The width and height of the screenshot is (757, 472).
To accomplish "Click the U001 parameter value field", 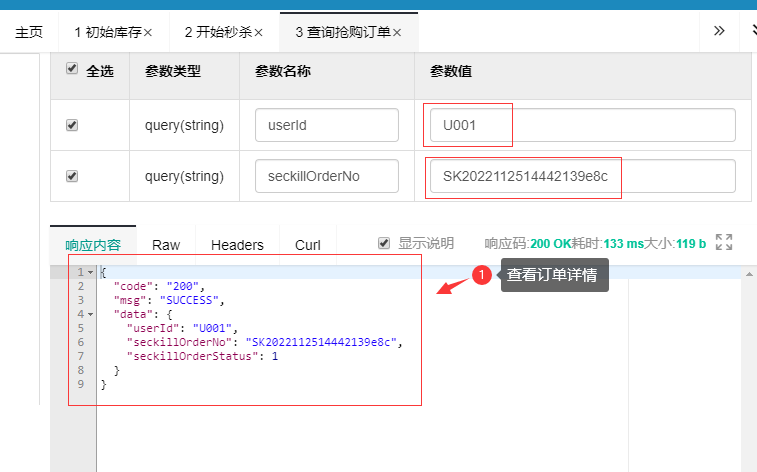I will click(583, 125).
